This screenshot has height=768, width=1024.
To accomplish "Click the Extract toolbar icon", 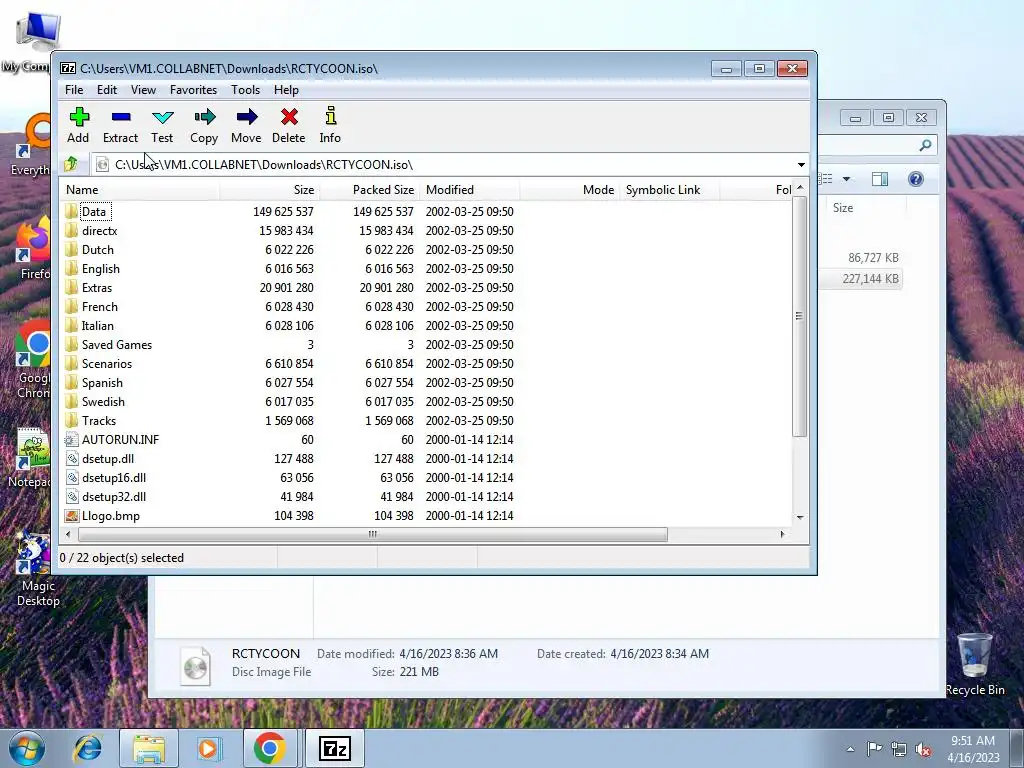I will 121,118.
